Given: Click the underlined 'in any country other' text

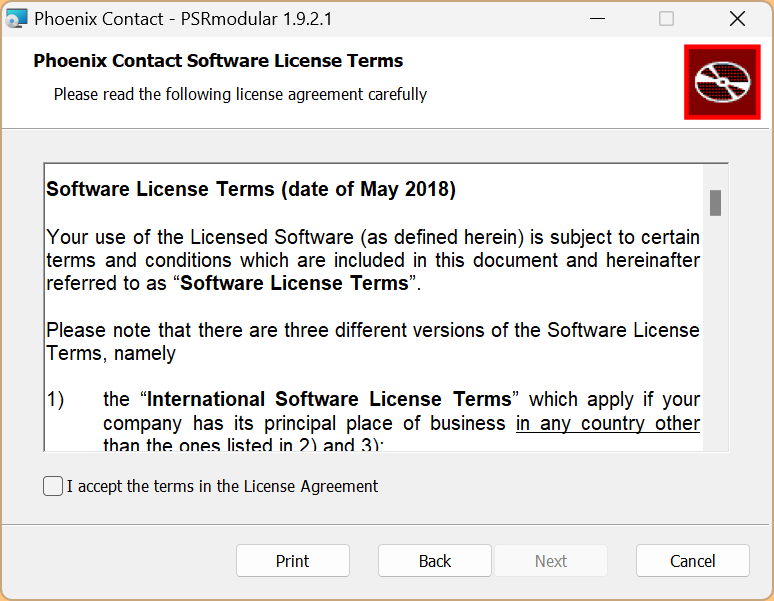Looking at the screenshot, I should click(608, 423).
